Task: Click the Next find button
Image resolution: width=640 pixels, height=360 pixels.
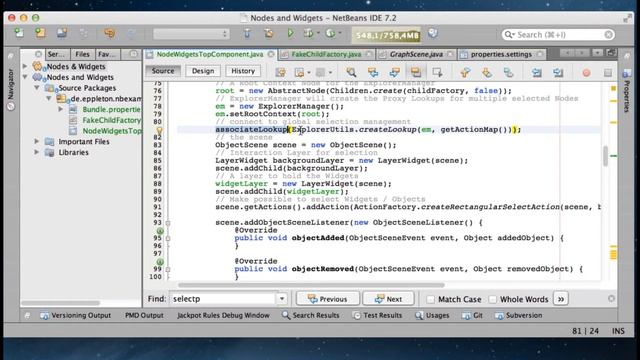Action: click(x=389, y=299)
